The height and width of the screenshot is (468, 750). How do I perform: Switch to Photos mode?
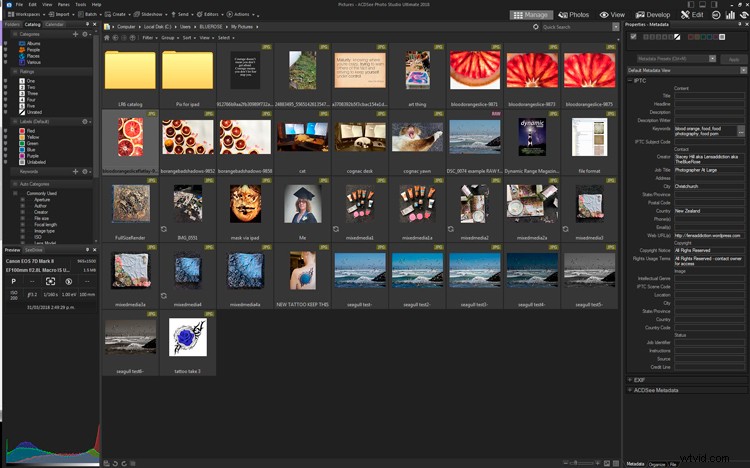click(574, 15)
